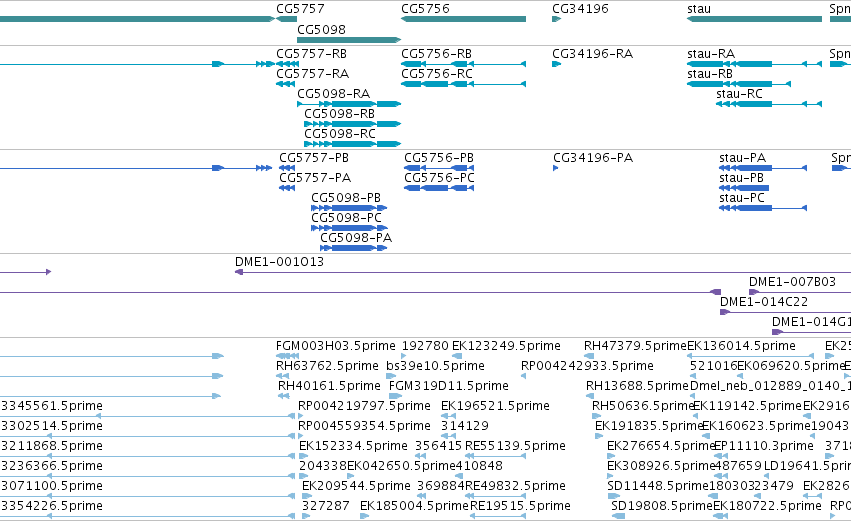
Task: Select transcript label CG5098-RC
Action: (x=340, y=134)
